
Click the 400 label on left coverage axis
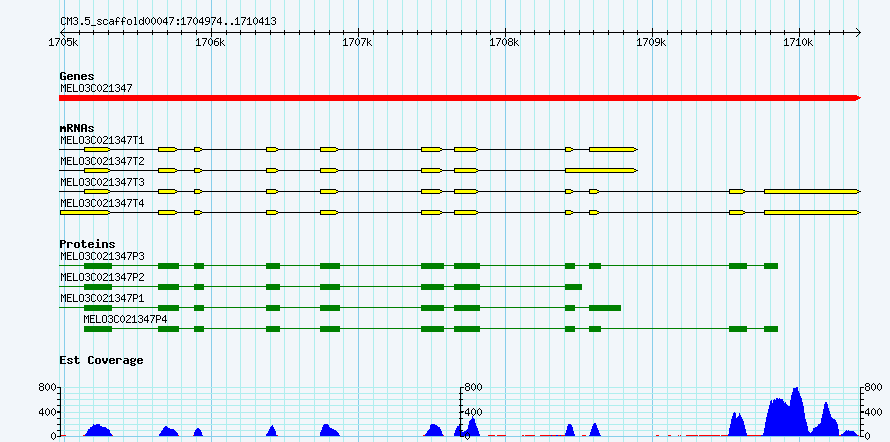tap(47, 412)
